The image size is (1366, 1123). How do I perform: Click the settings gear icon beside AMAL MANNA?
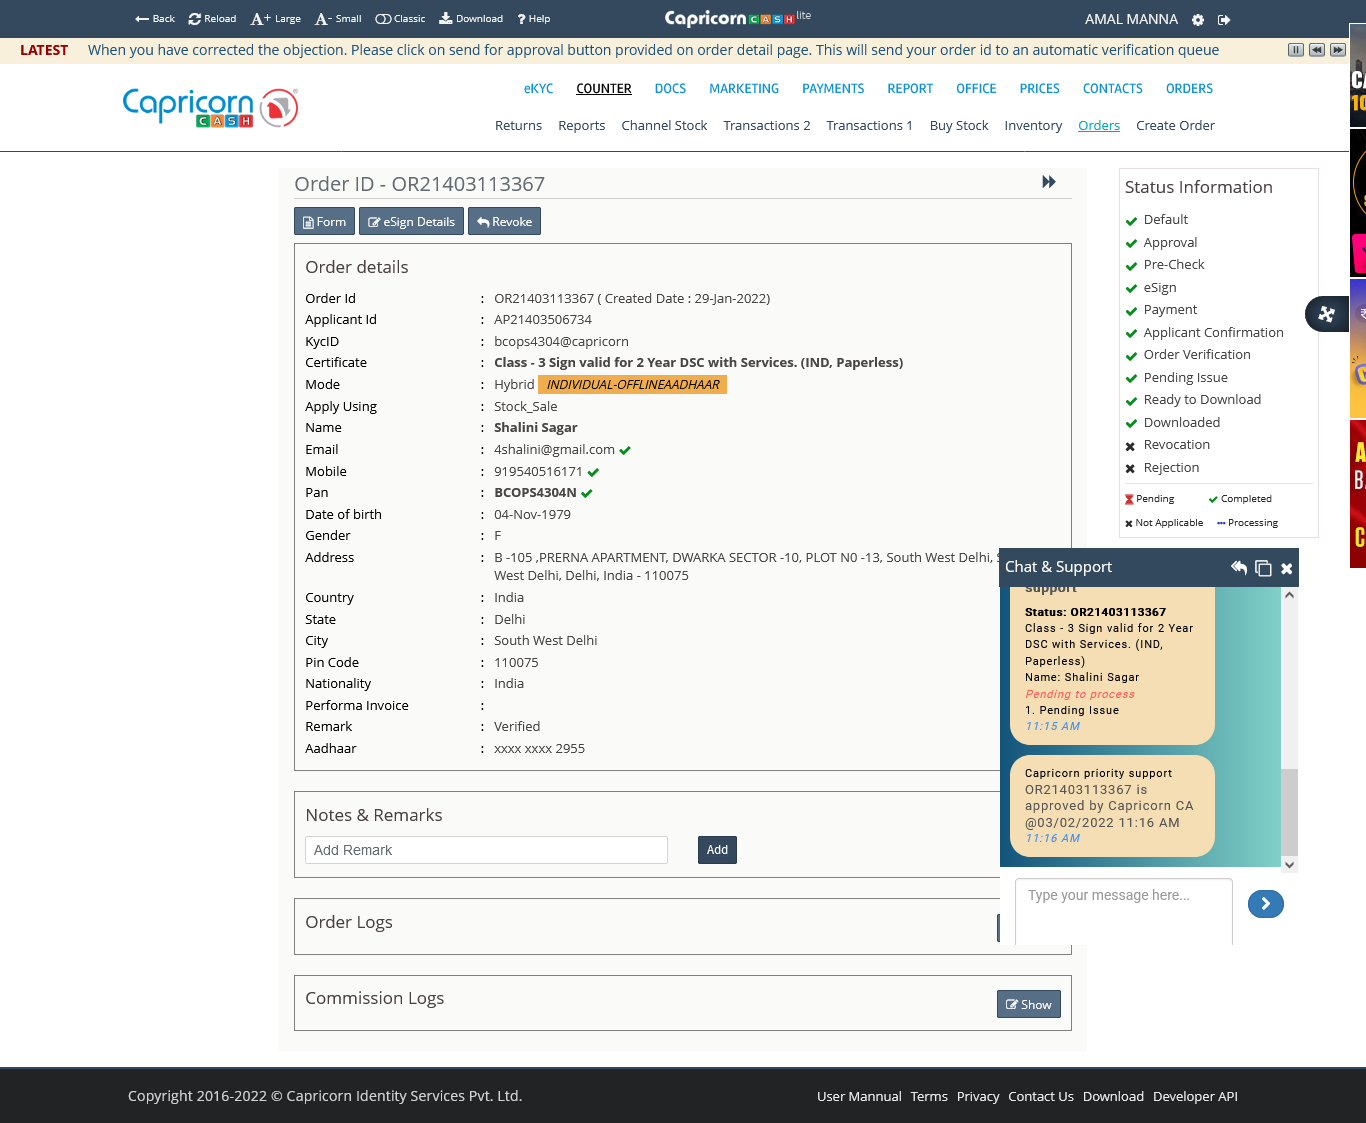[1198, 20]
